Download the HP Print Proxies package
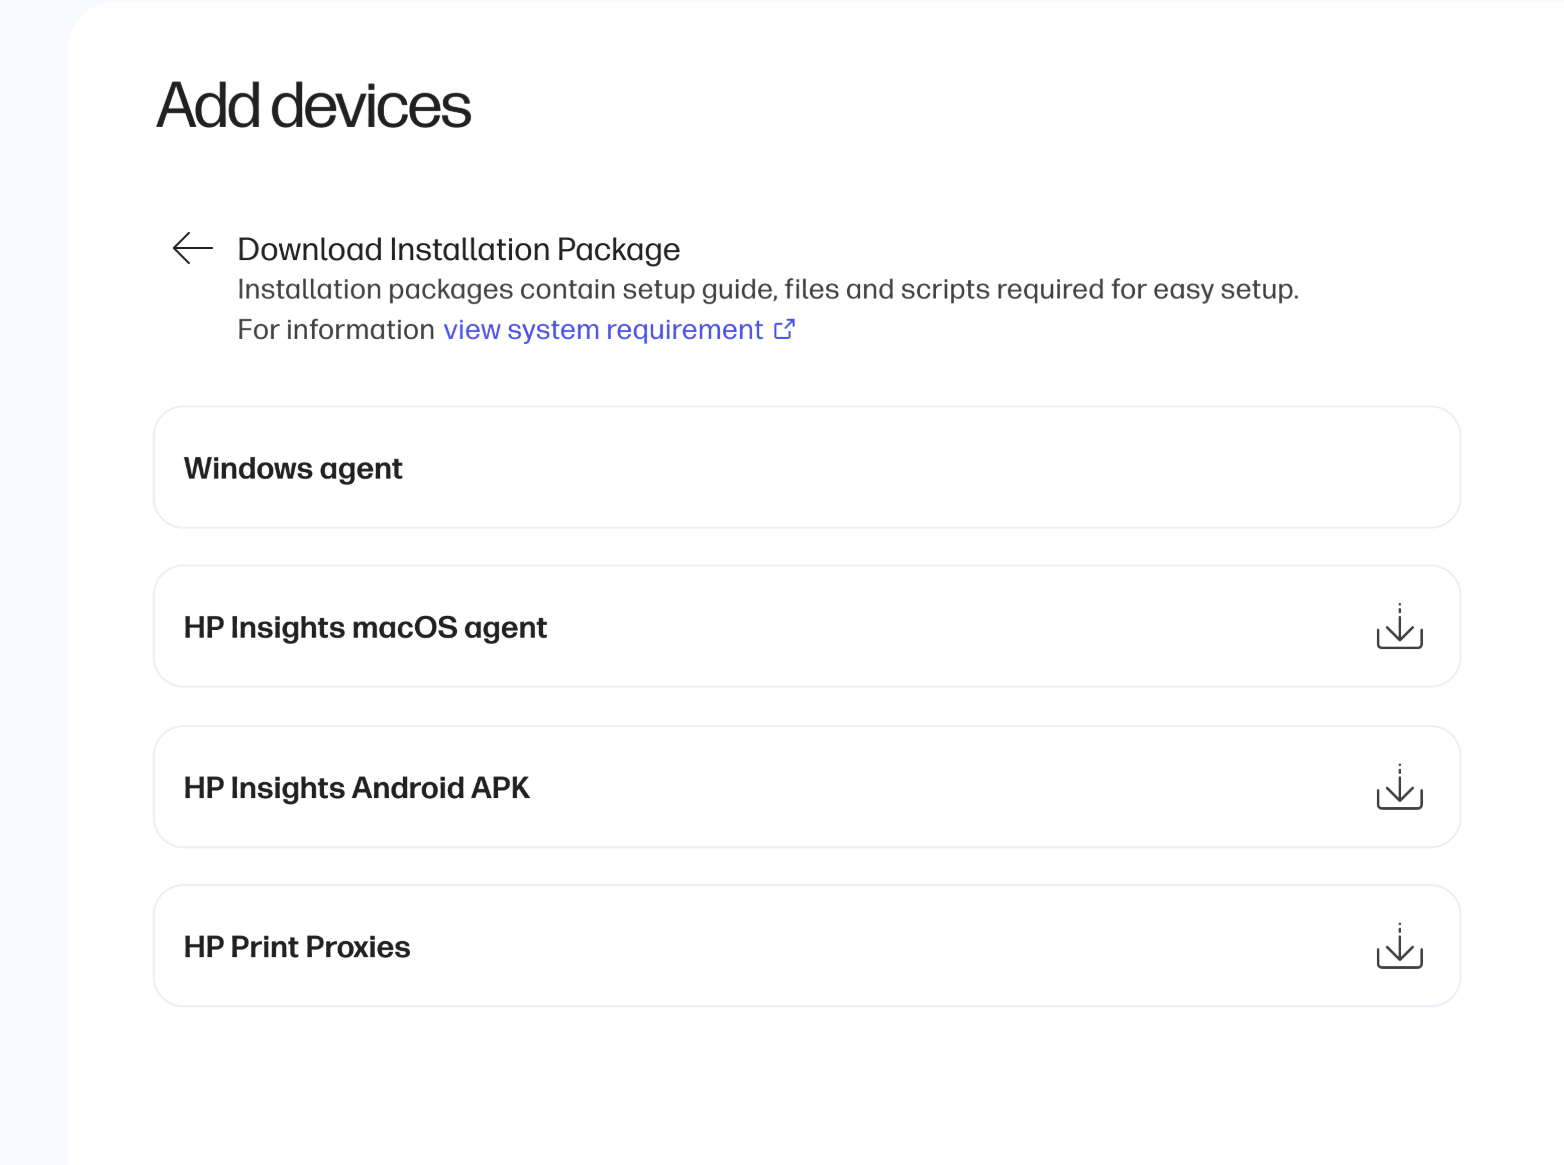This screenshot has width=1564, height=1165. [x=1399, y=945]
